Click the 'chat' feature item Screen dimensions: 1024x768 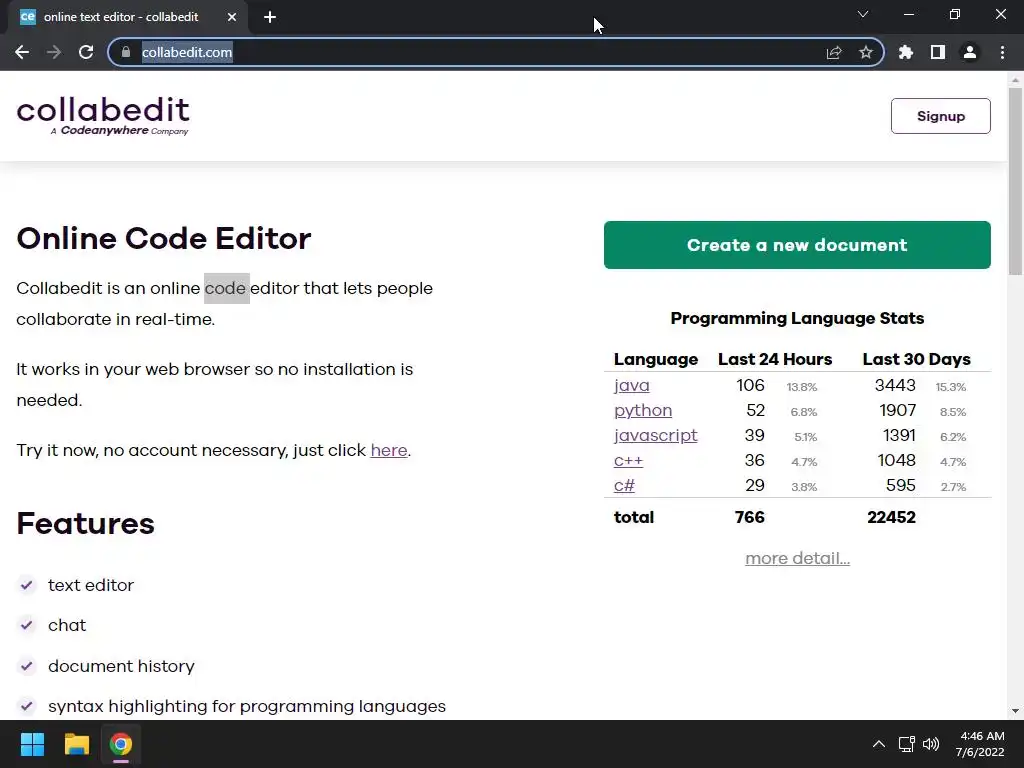tap(67, 626)
